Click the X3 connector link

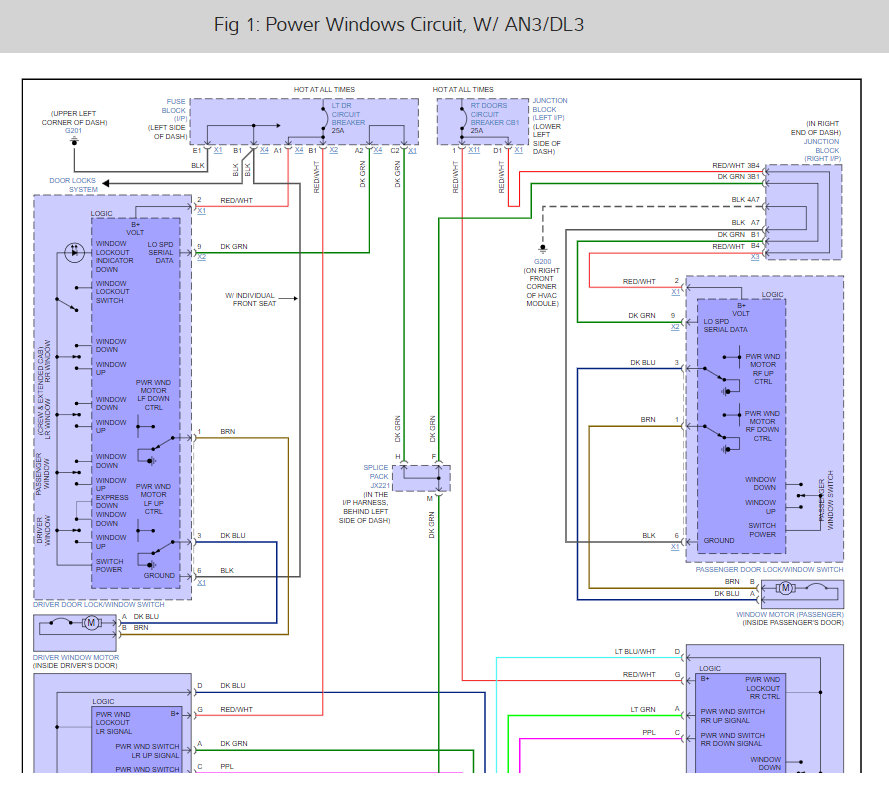755,257
